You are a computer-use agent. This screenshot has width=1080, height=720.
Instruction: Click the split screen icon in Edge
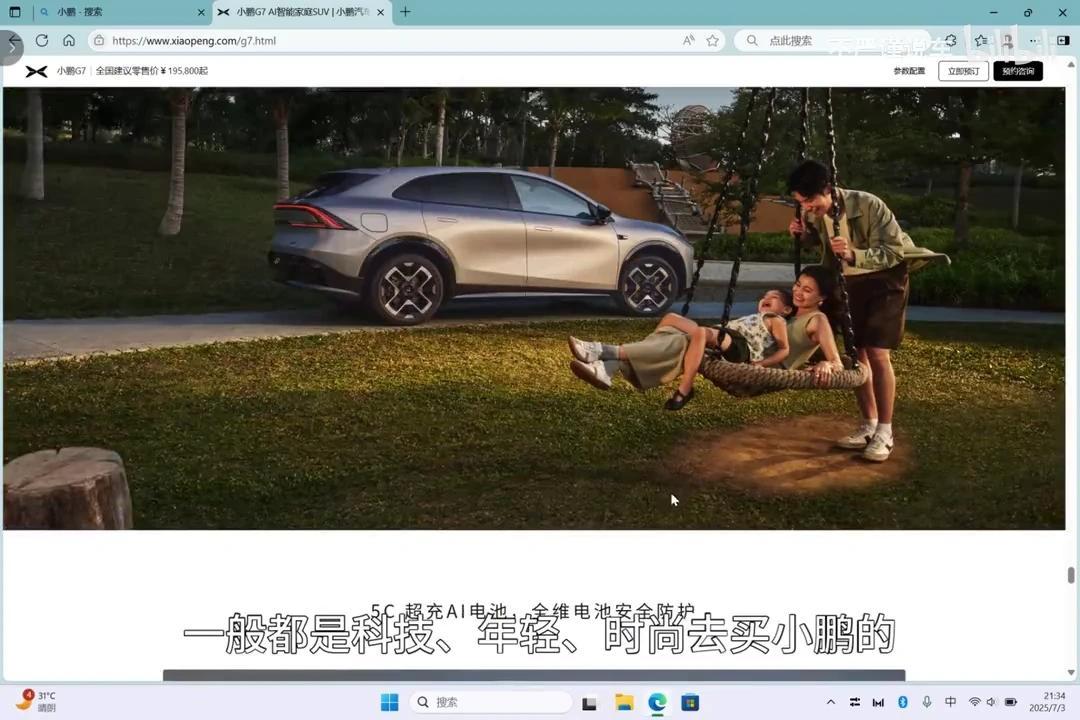(x=1062, y=41)
